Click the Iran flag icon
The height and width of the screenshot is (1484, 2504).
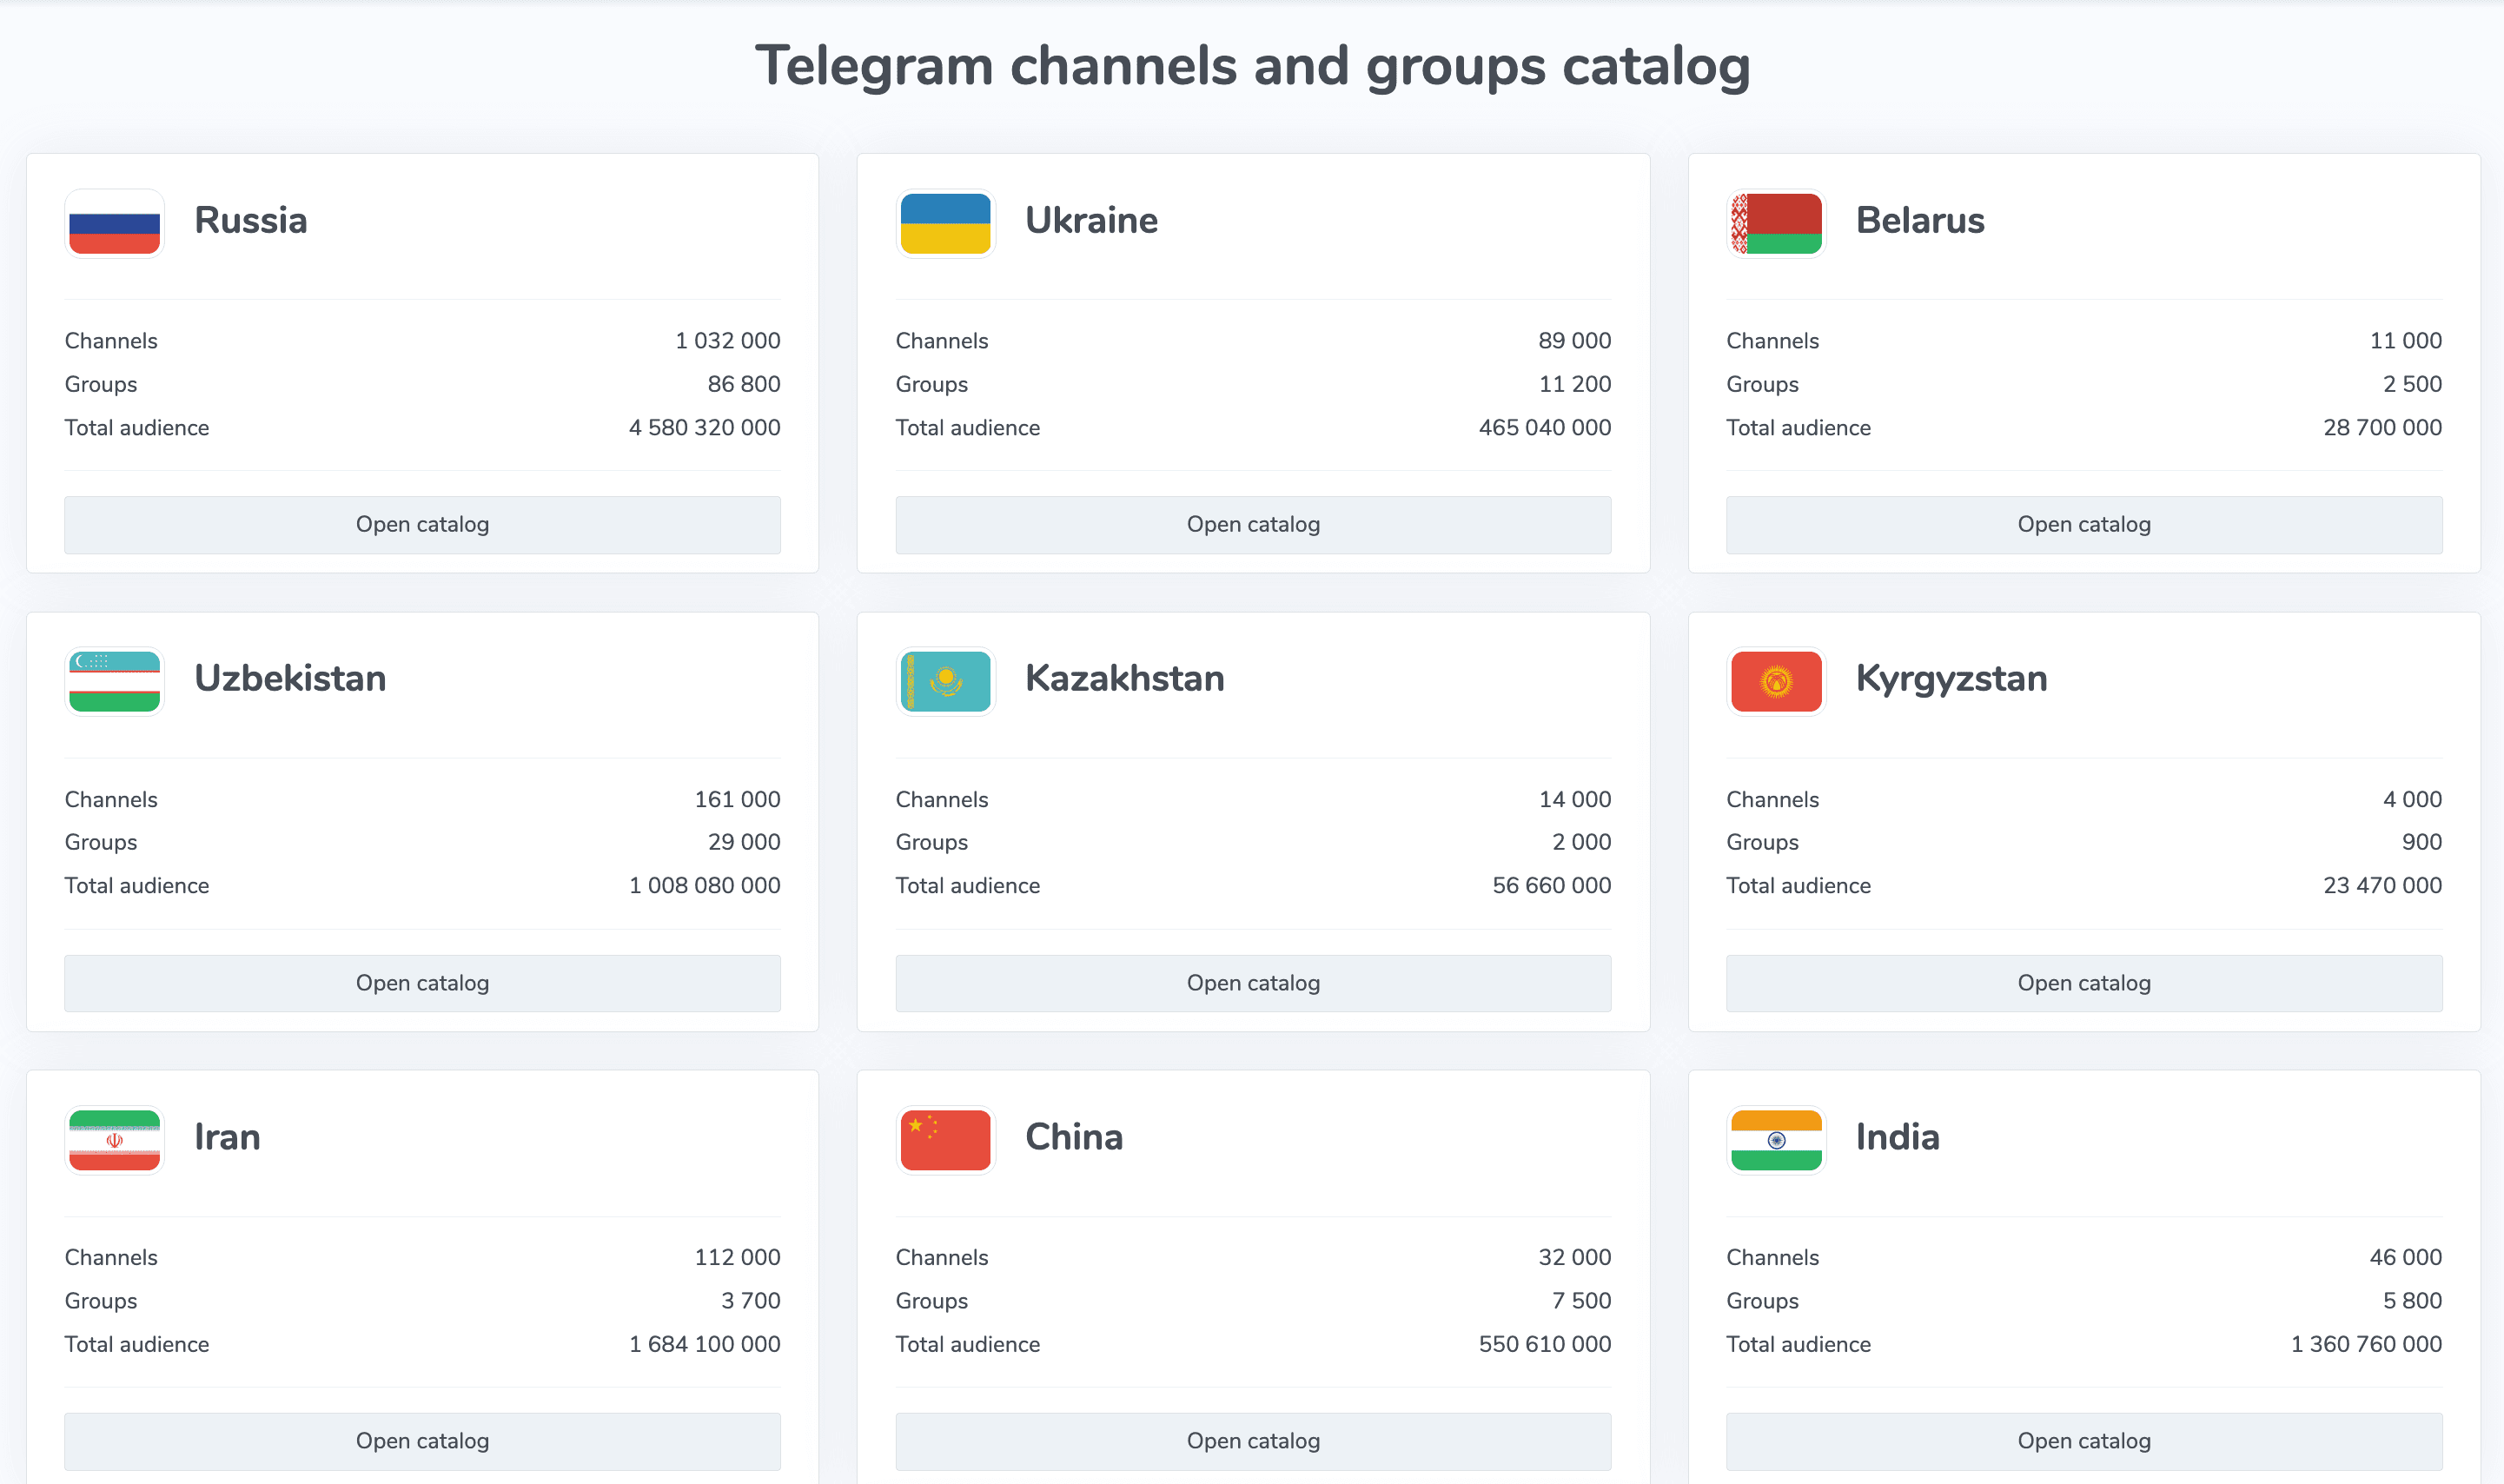pyautogui.click(x=114, y=1140)
